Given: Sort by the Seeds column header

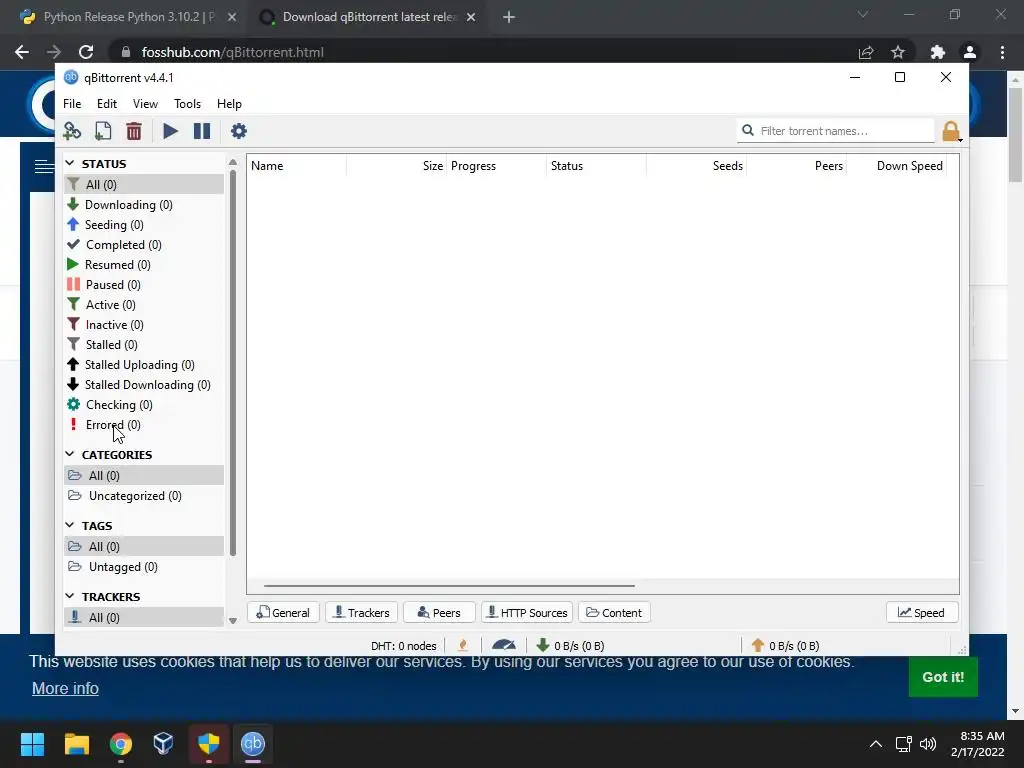Looking at the screenshot, I should [696, 166].
